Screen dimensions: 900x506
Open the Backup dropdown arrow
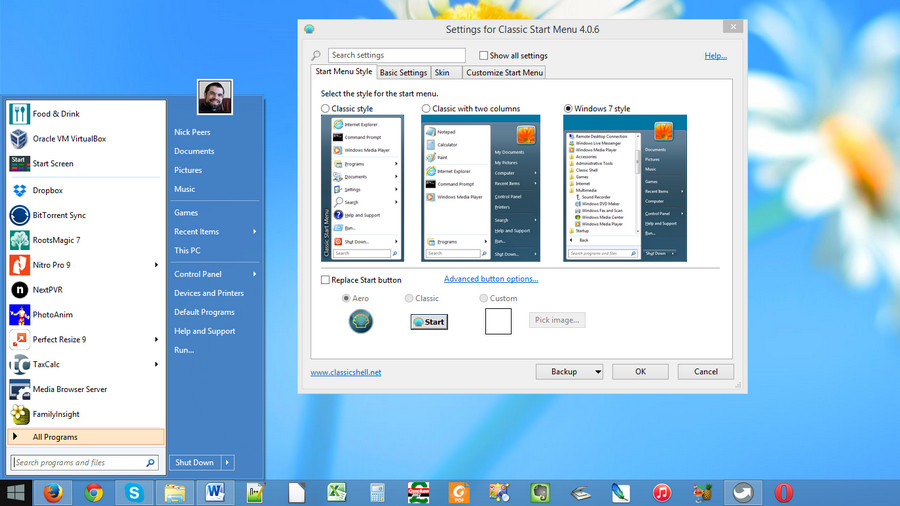598,372
